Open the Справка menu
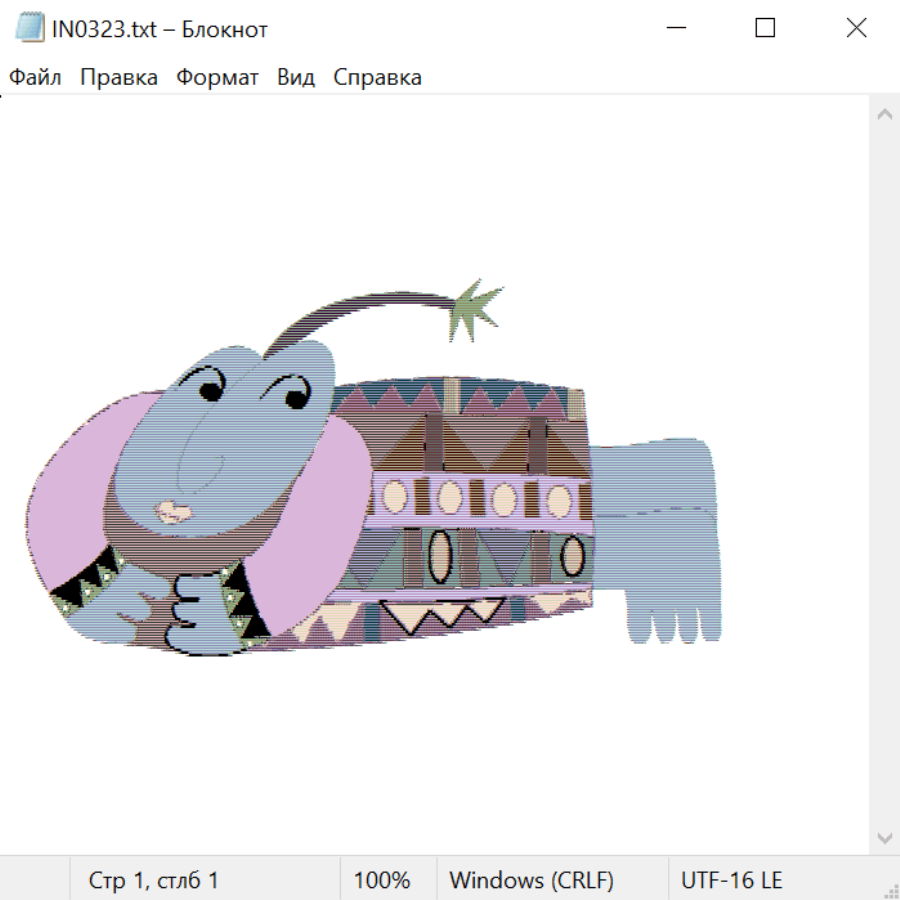The image size is (900, 900). click(377, 78)
